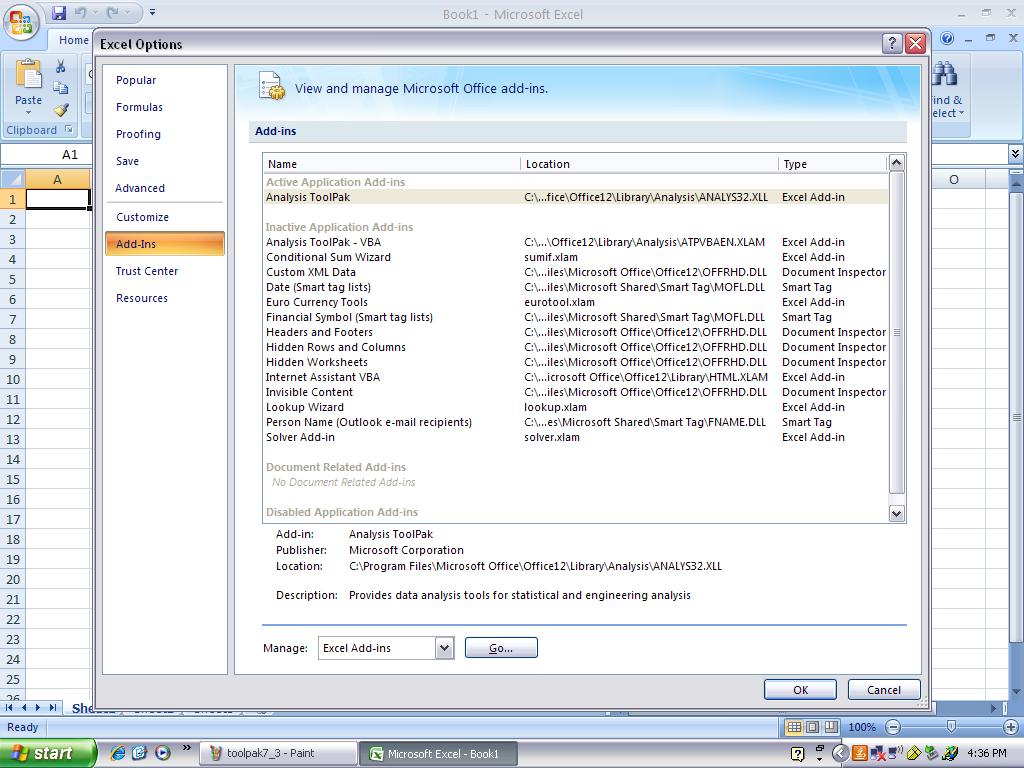The width and height of the screenshot is (1024, 768).
Task: Select the Trust Center category
Action: point(147,271)
